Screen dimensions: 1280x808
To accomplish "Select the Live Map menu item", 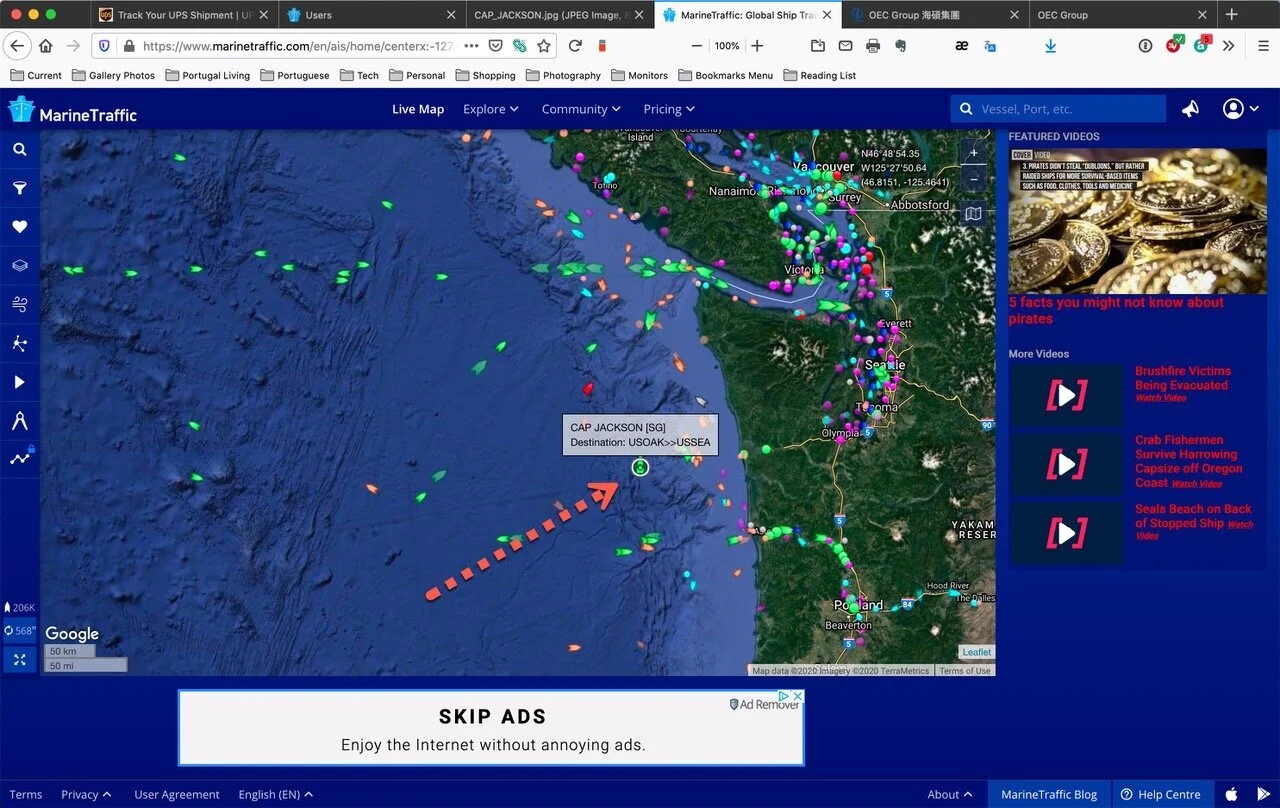I will pyautogui.click(x=418, y=109).
